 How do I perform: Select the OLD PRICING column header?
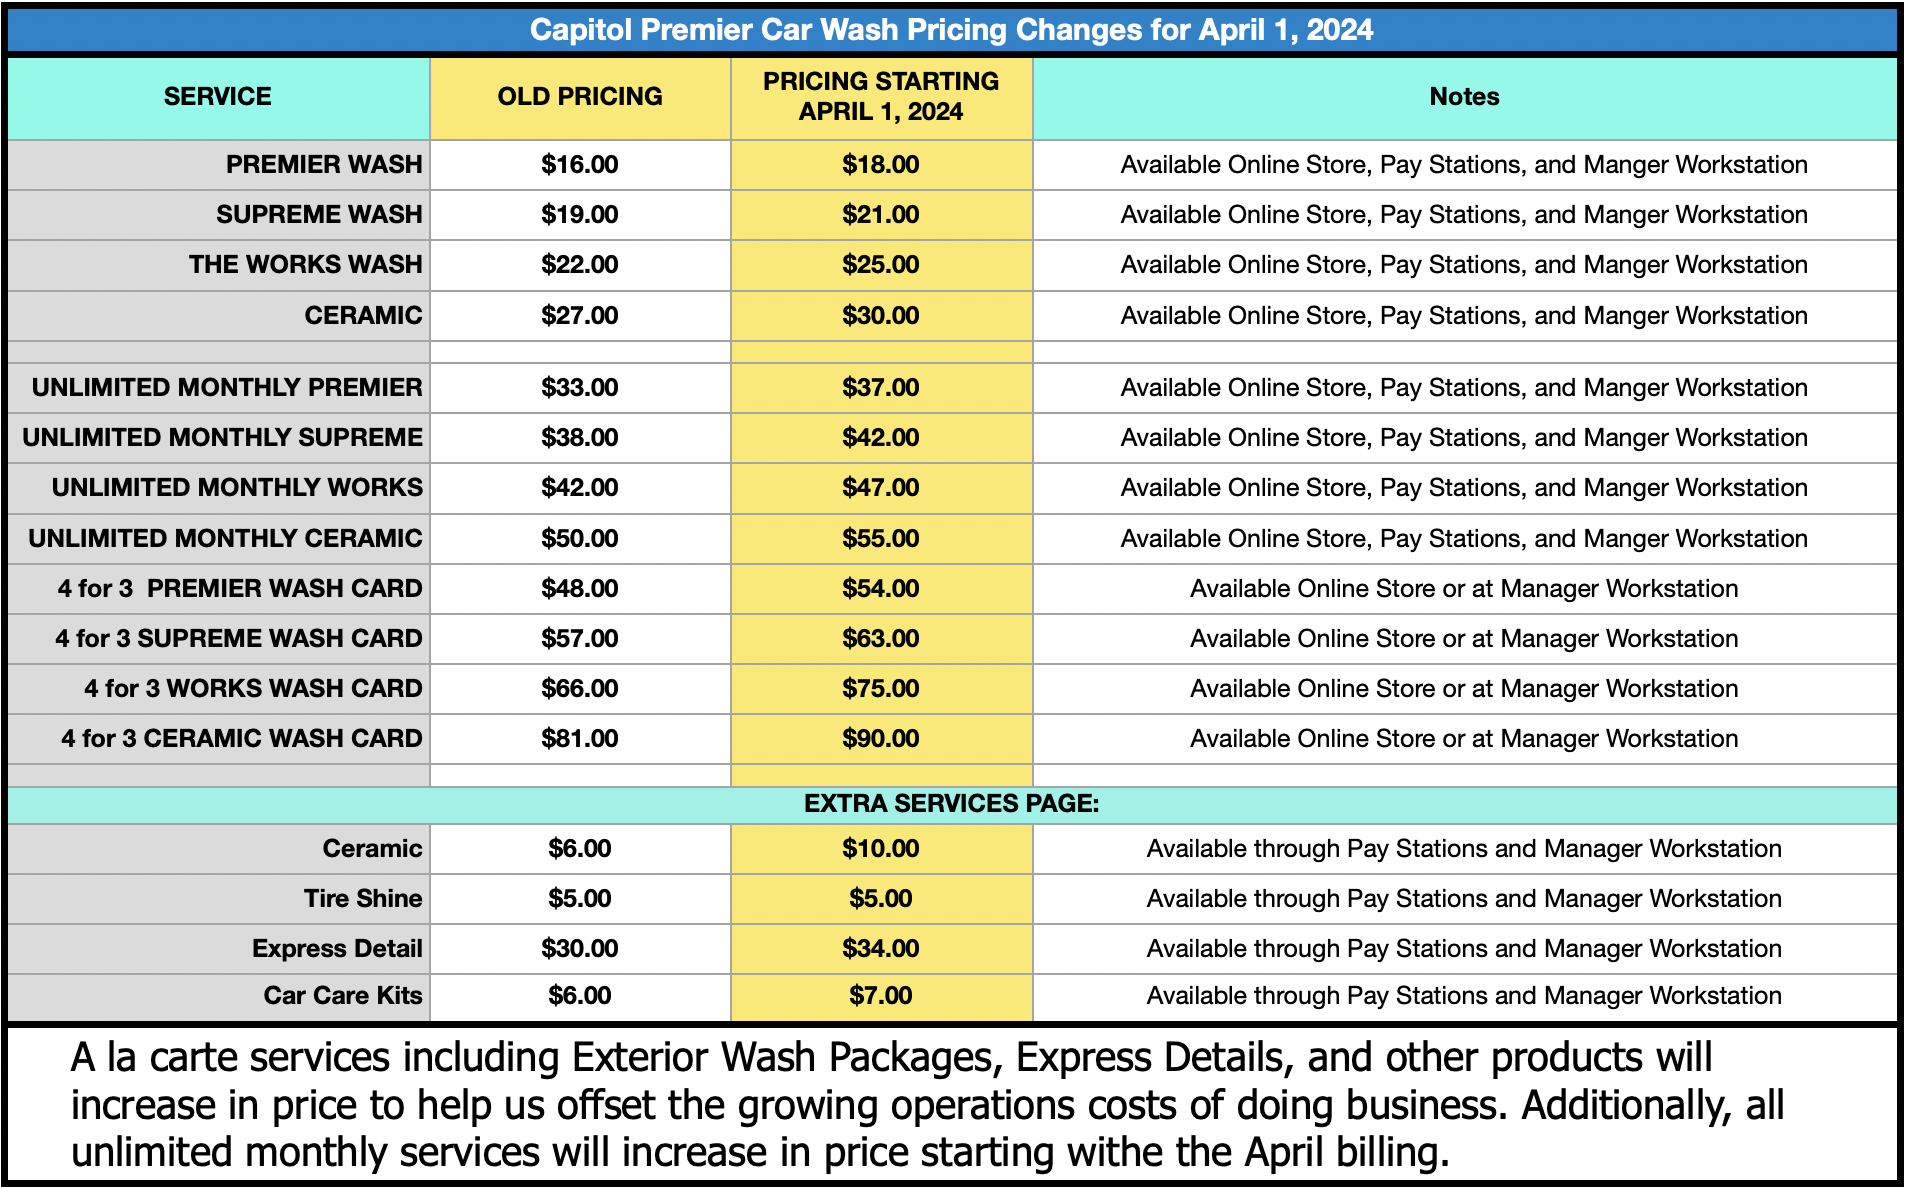(x=580, y=97)
